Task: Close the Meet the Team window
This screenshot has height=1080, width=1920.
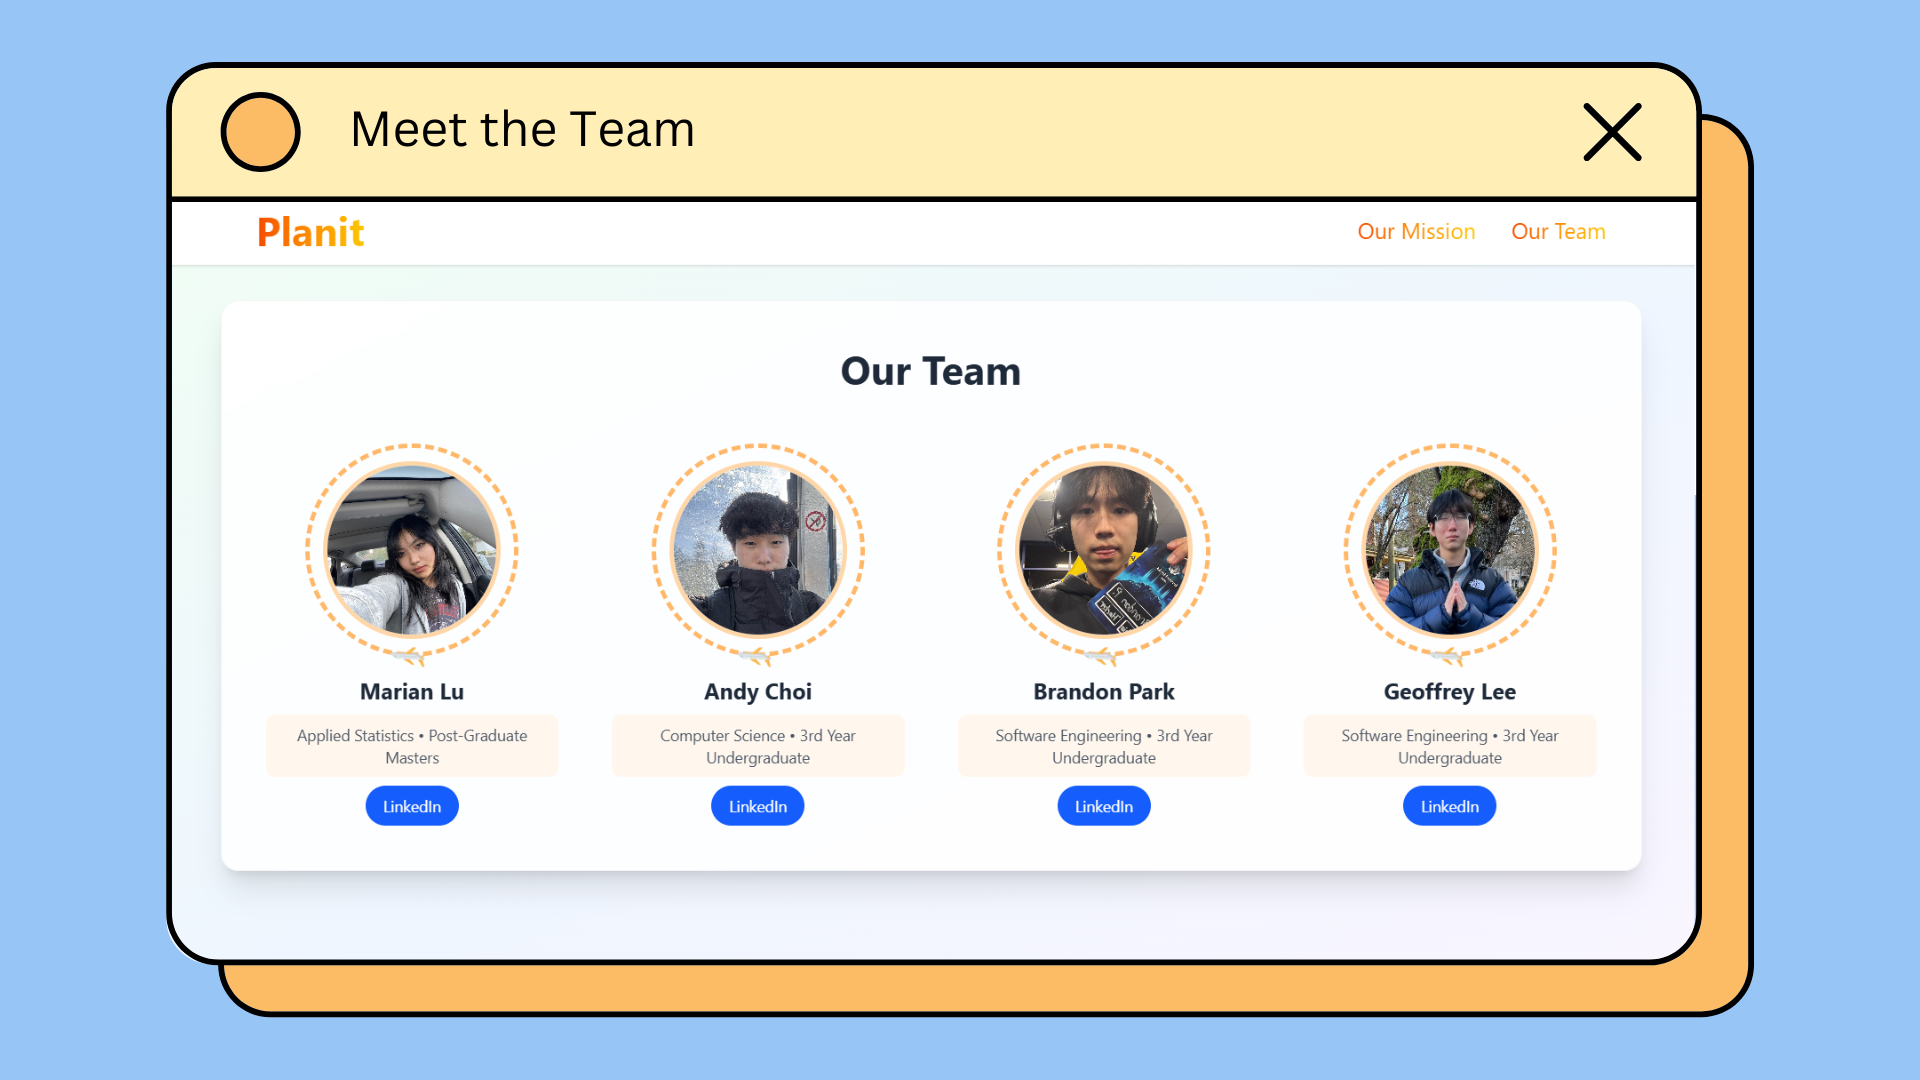Action: click(1612, 132)
